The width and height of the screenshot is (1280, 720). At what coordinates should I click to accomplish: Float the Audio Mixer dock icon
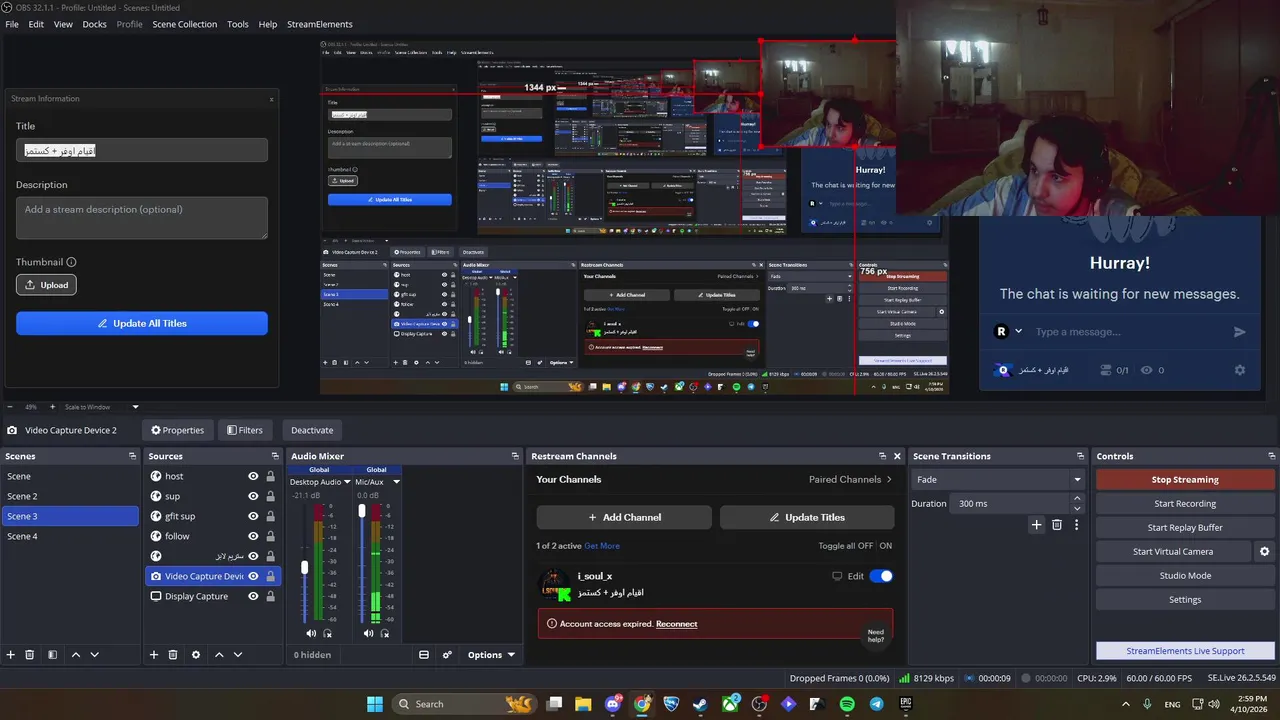[514, 456]
